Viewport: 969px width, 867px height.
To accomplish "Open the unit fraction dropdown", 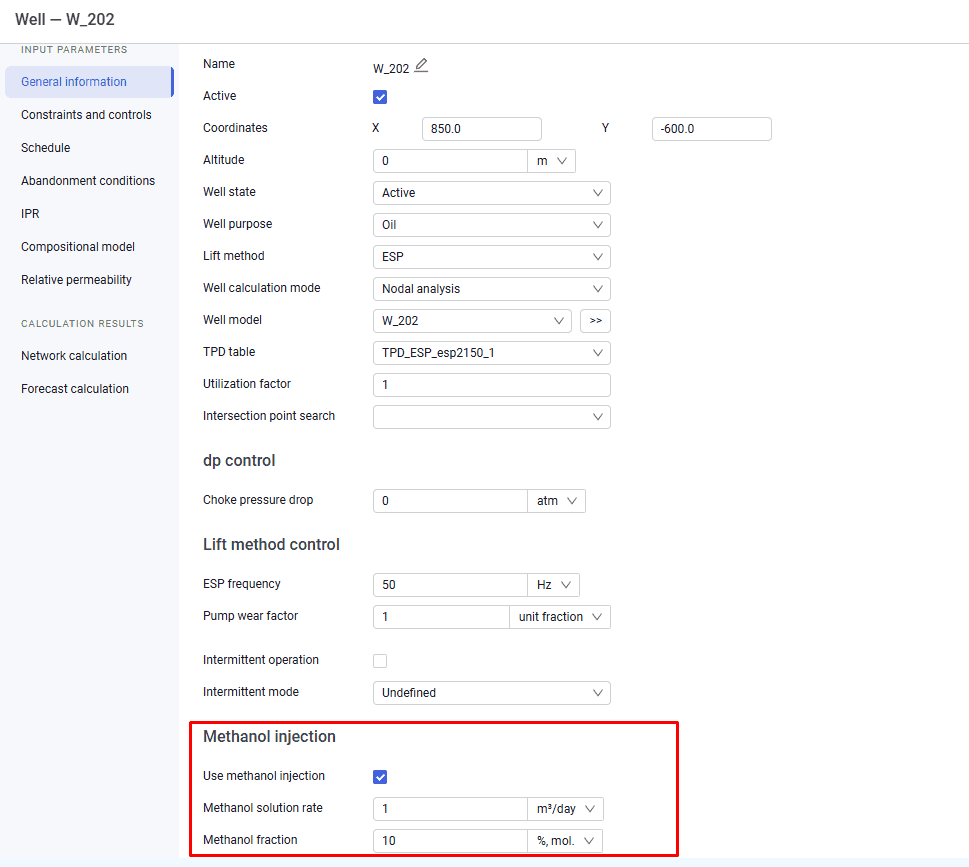I will pos(560,617).
